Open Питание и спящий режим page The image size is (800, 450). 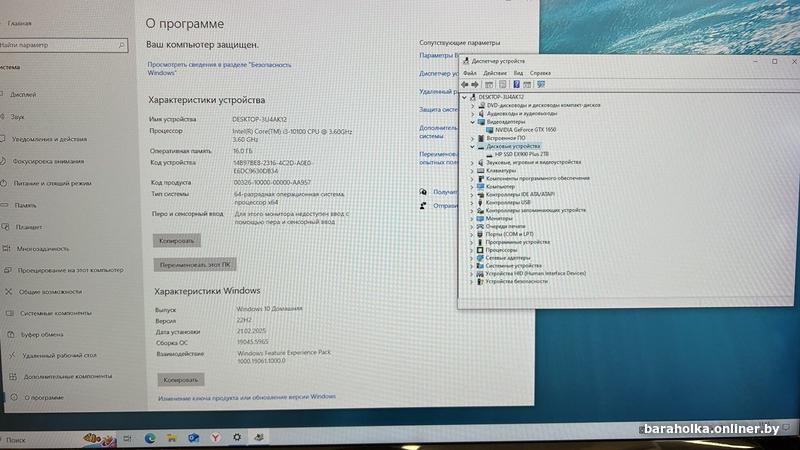tap(53, 183)
